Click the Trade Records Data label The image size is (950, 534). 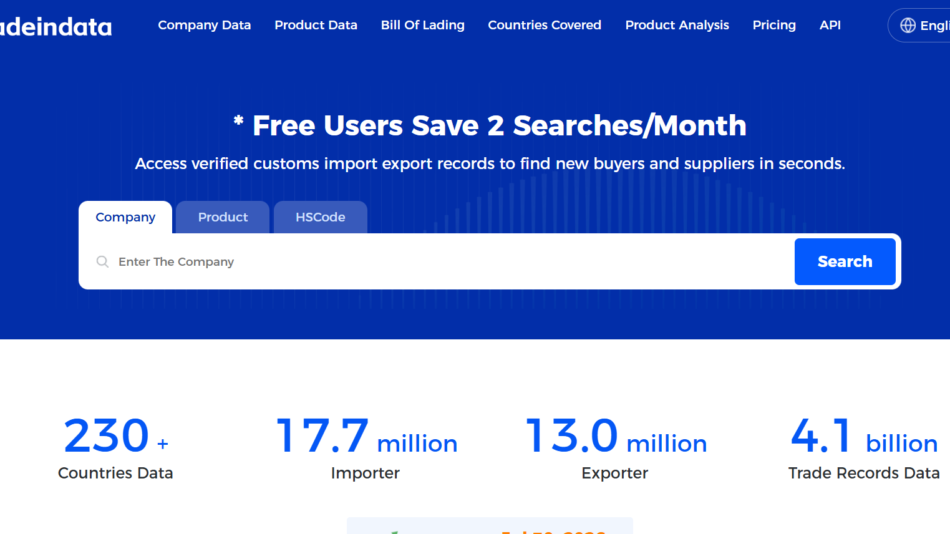tap(864, 473)
